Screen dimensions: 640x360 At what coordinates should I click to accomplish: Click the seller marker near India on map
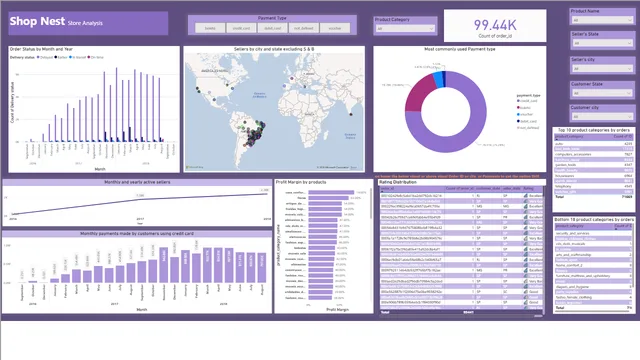pyautogui.click(x=351, y=114)
